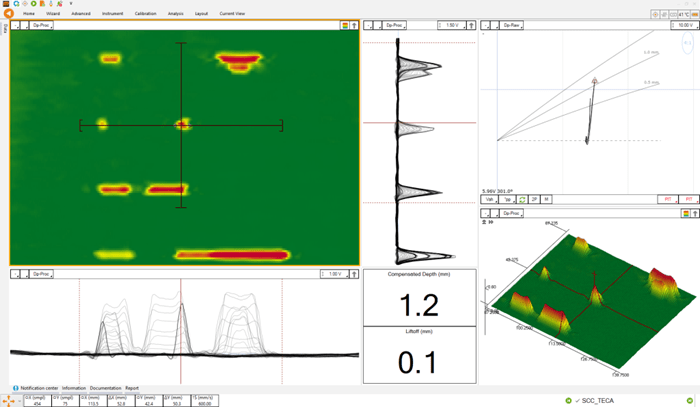Viewport: 700px width, 407px height.
Task: Toggle the orange battery indicator at top right
Action: (x=695, y=14)
